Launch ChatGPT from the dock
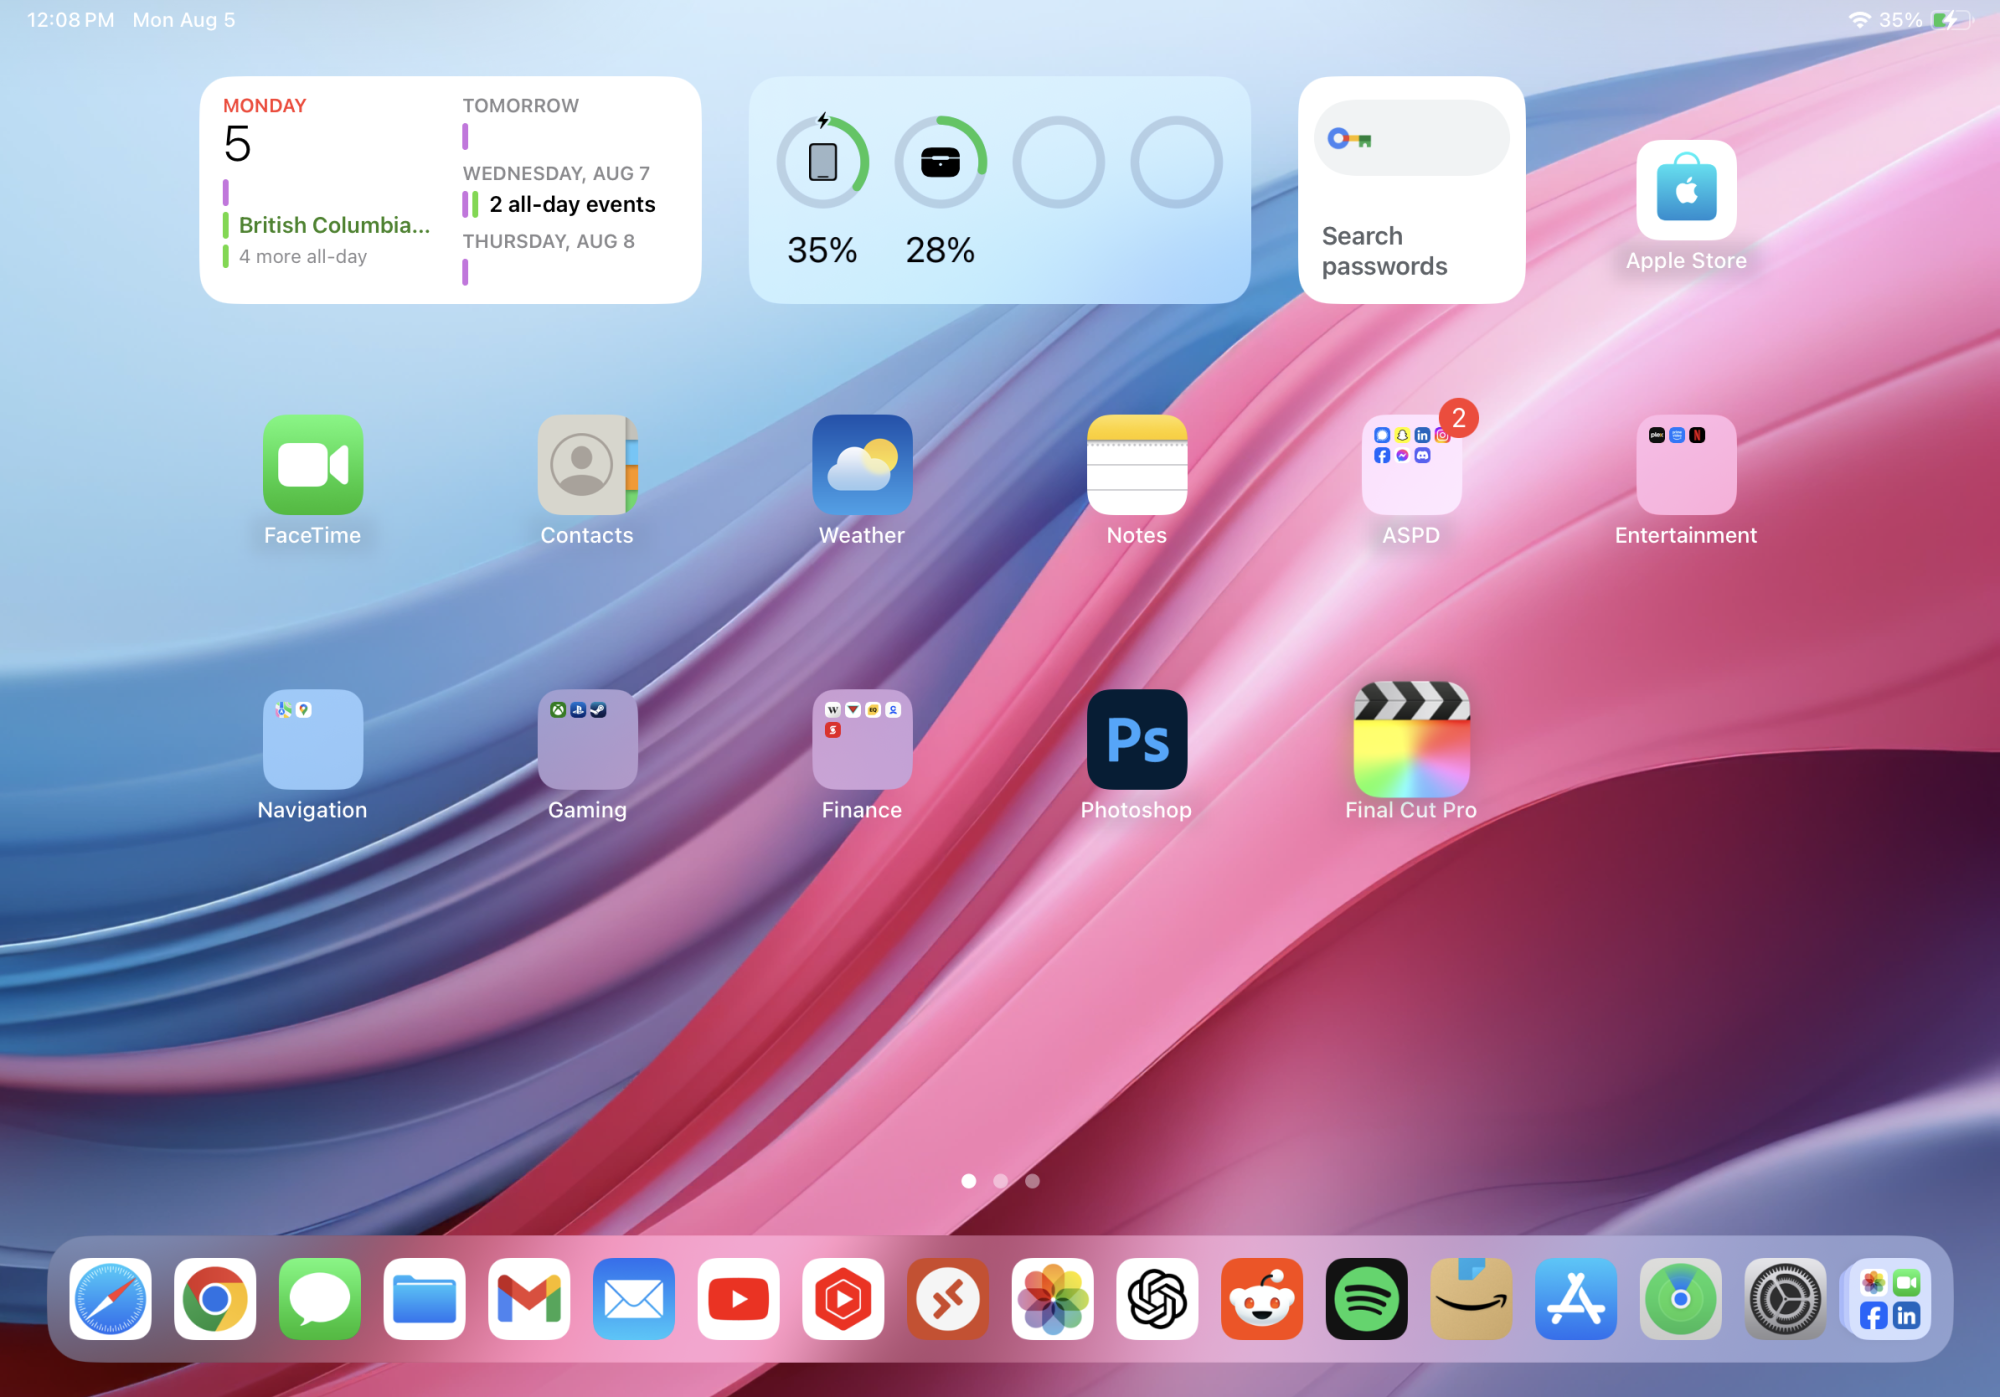 coord(1157,1299)
